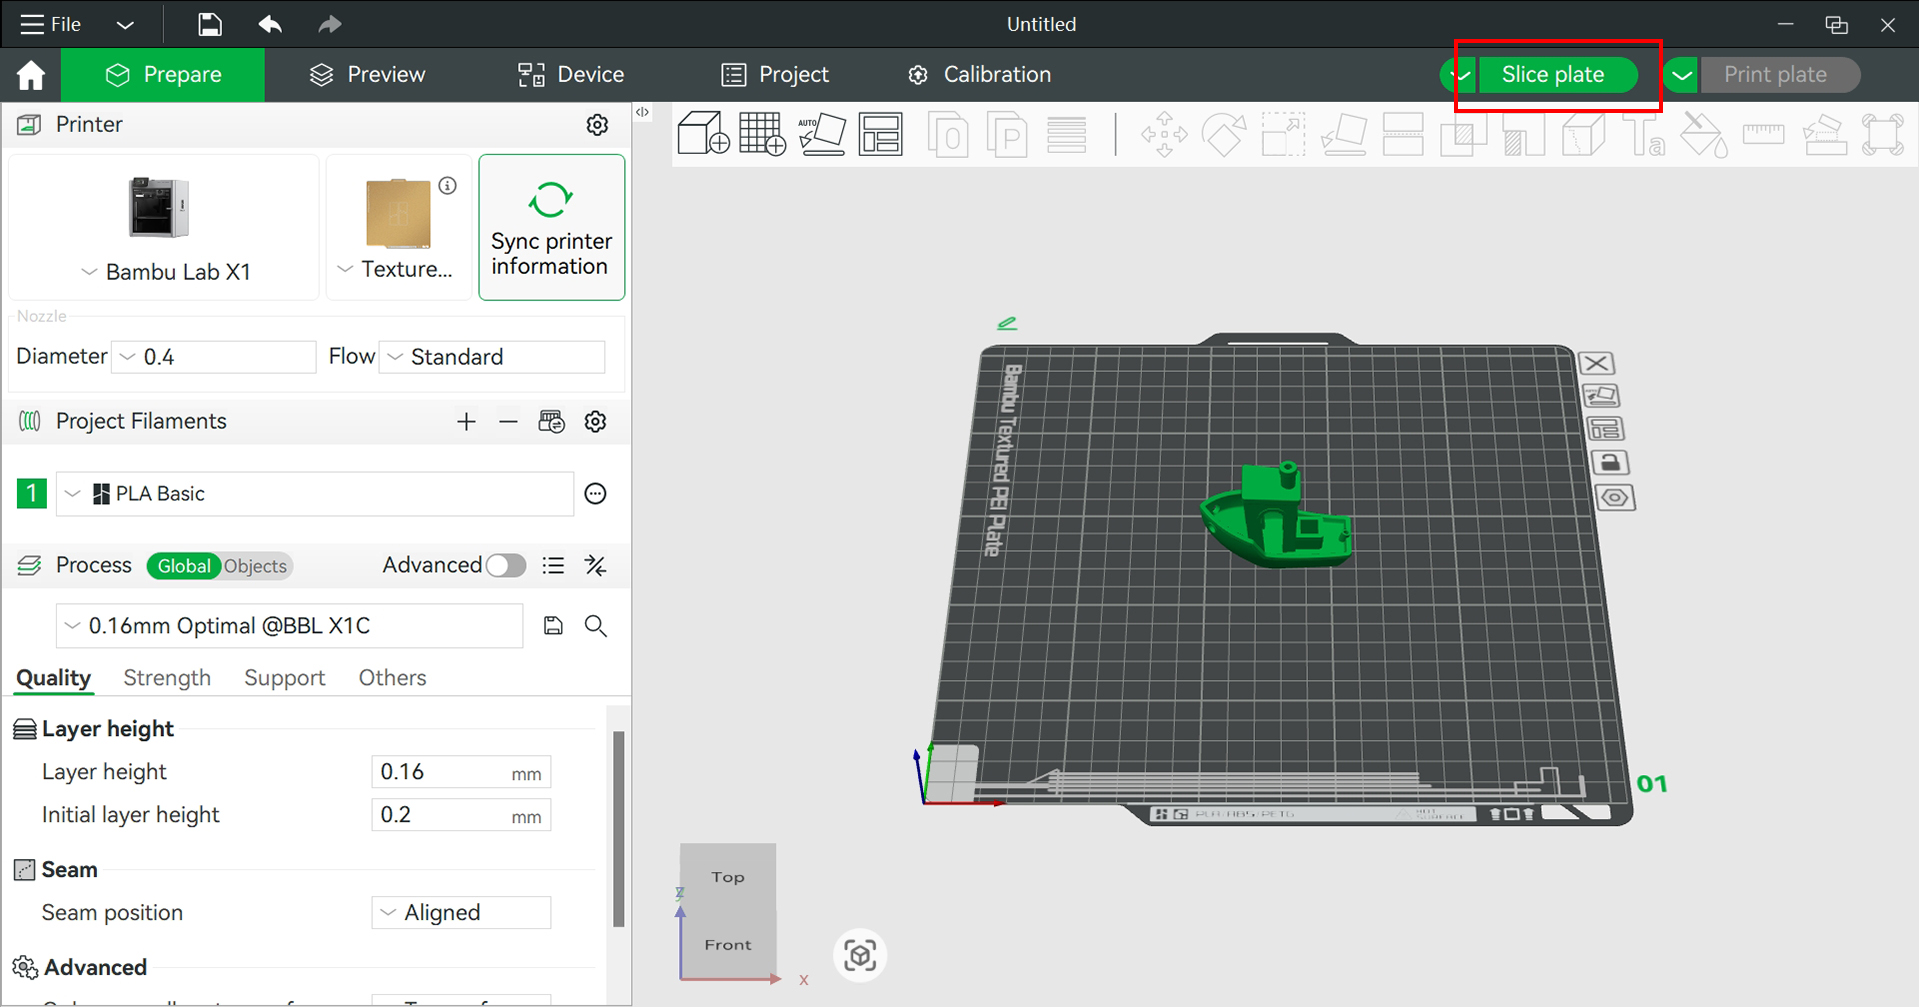Viewport: 1919px width, 1007px height.
Task: Expand the Seam position dropdown
Action: (461, 913)
